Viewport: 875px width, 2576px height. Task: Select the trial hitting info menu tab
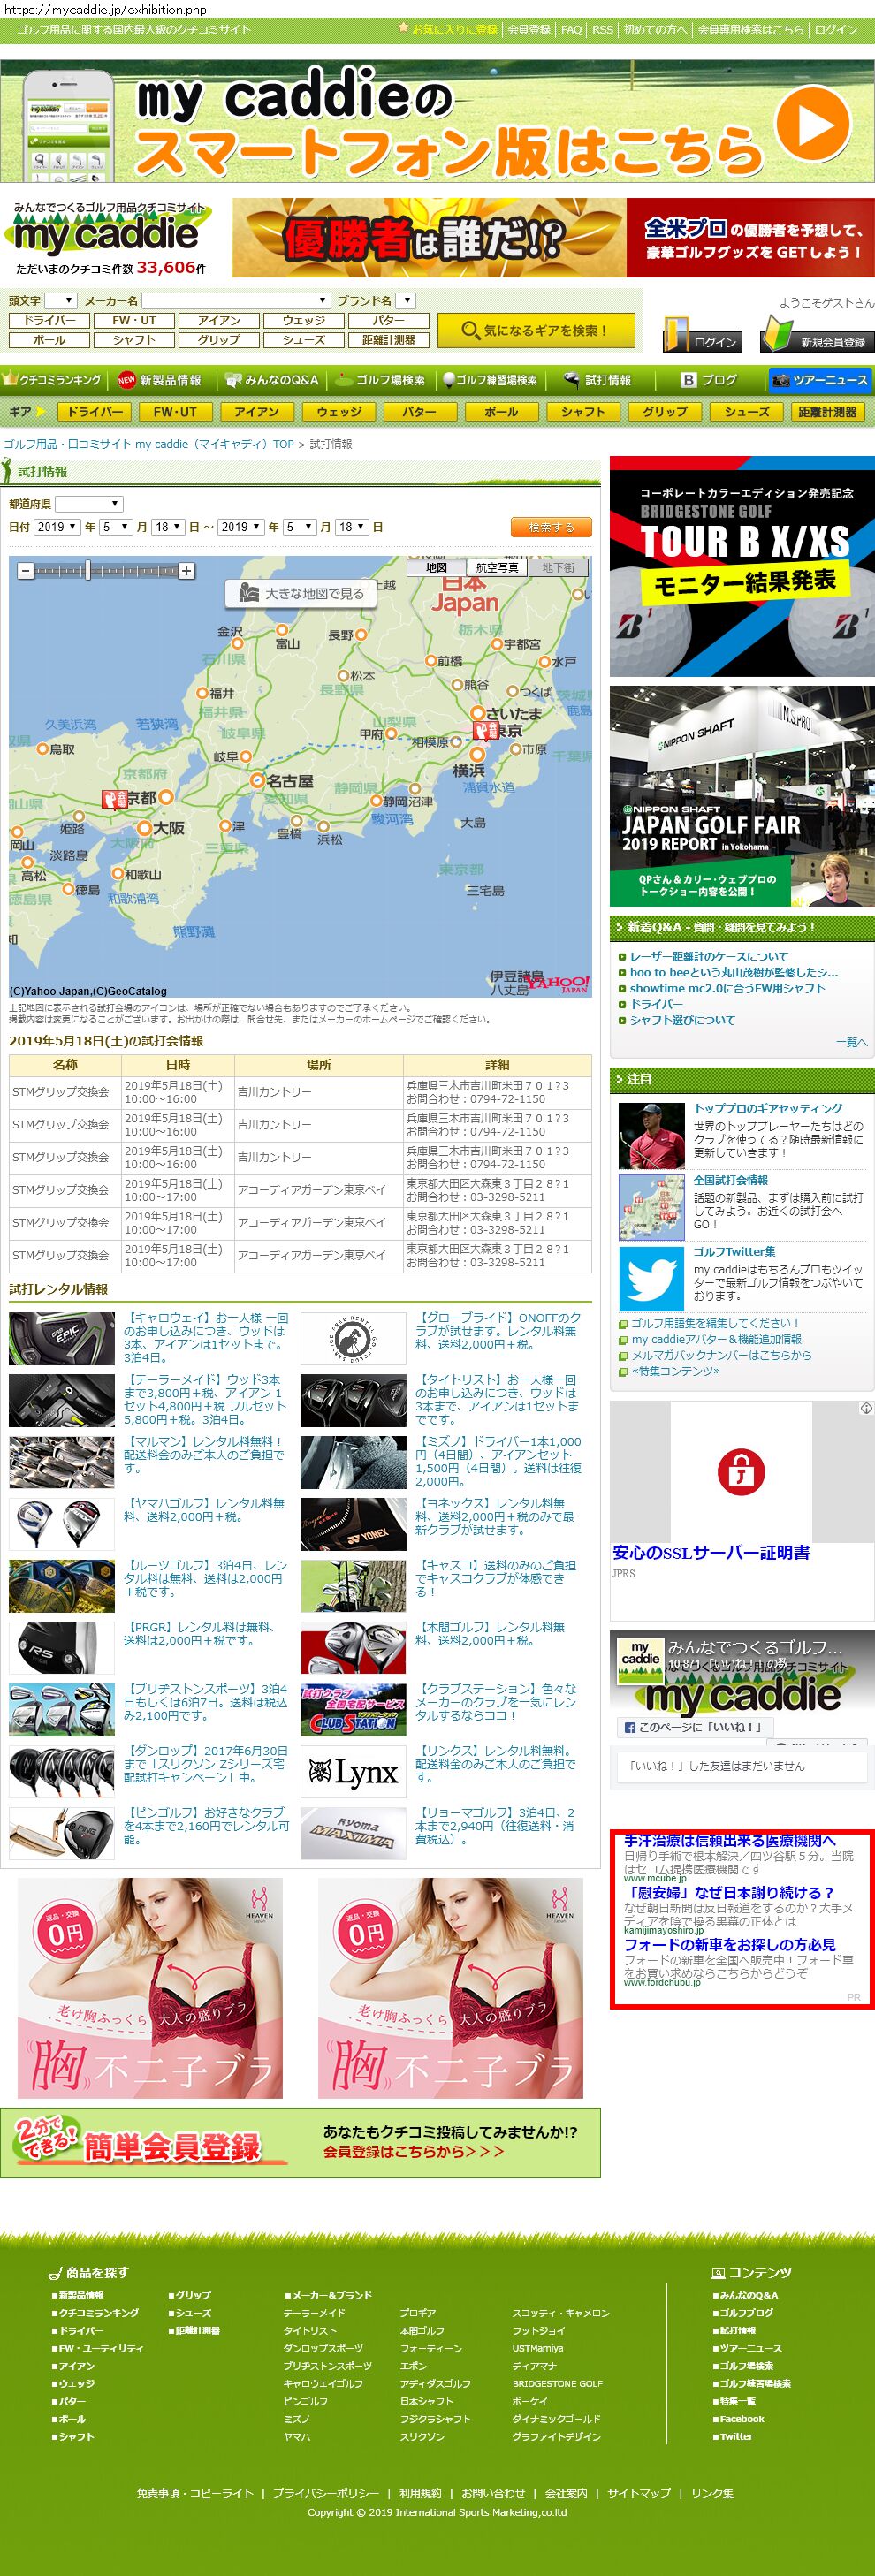[598, 380]
